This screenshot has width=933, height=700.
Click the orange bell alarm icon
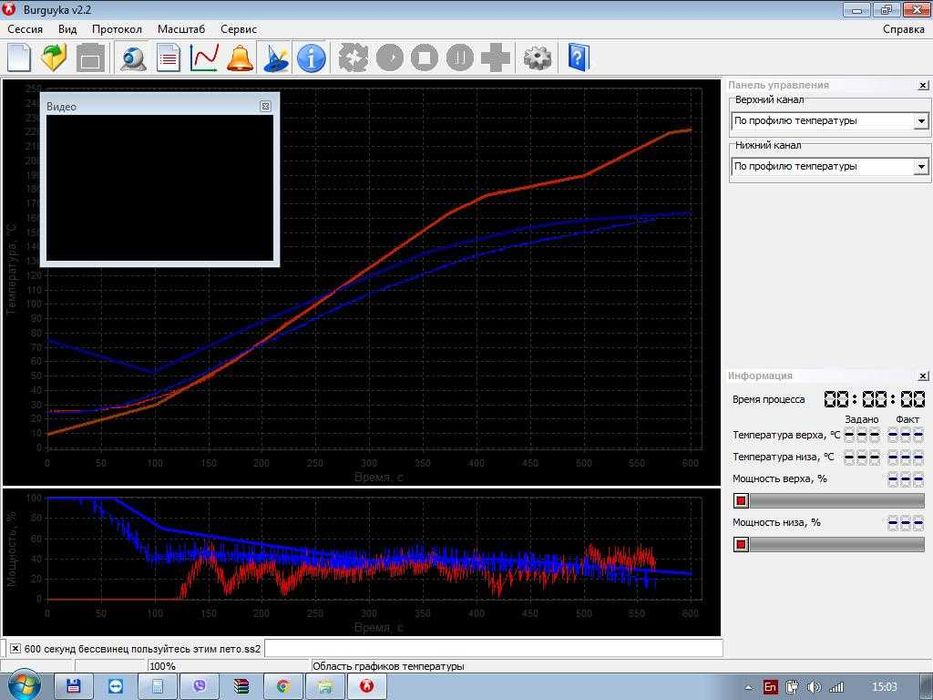240,58
